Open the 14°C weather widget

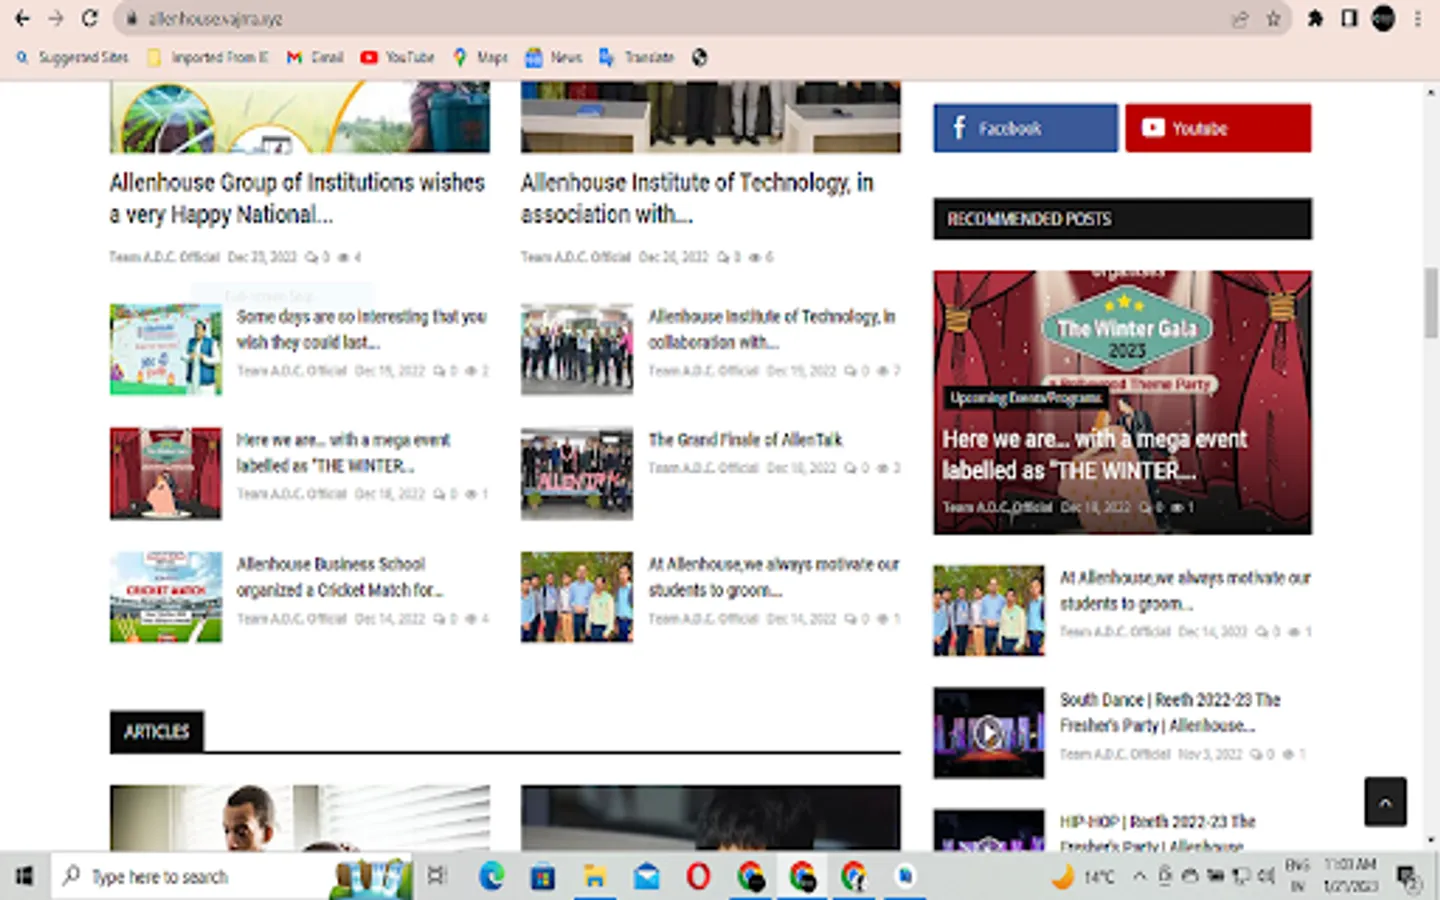(1082, 877)
